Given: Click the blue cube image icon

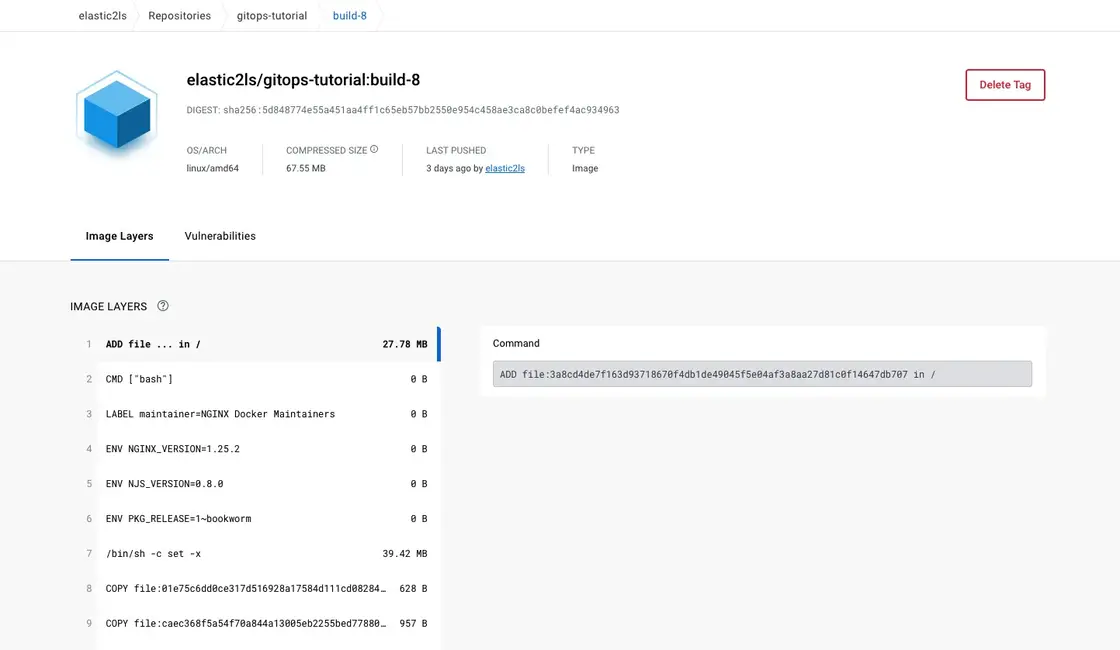Looking at the screenshot, I should pyautogui.click(x=117, y=115).
